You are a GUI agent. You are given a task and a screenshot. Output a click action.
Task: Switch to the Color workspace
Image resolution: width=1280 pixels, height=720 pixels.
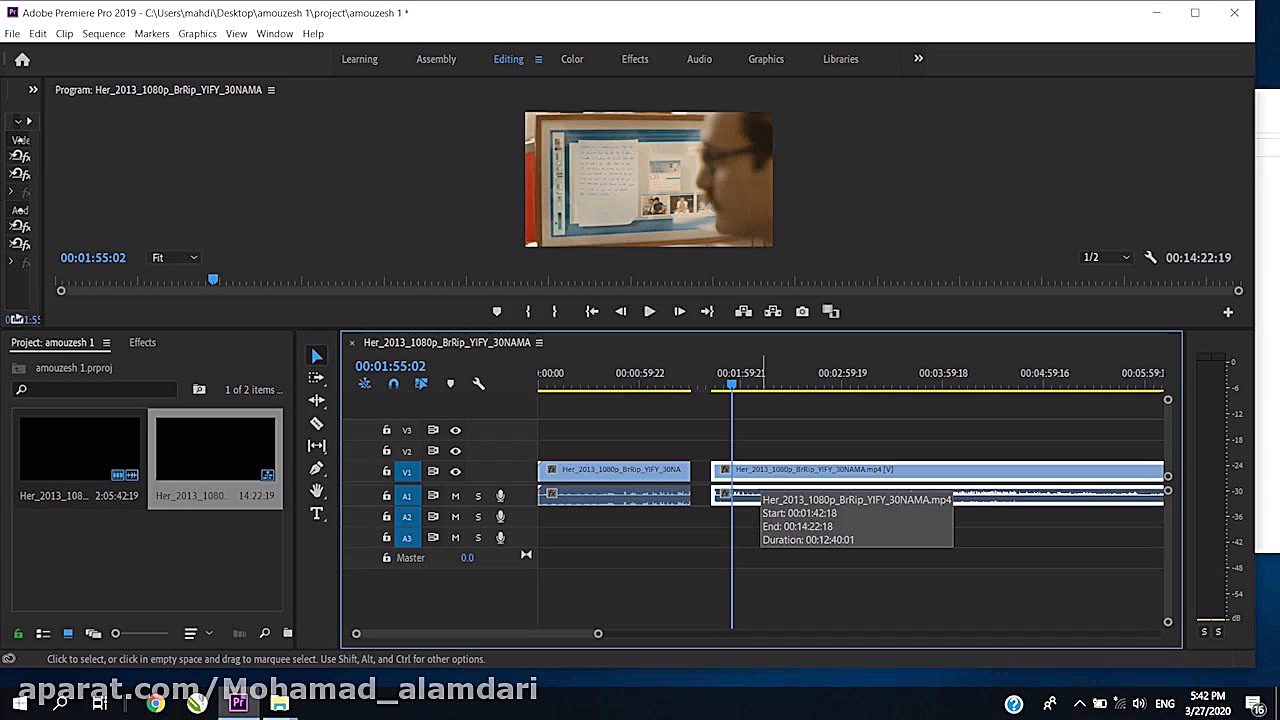pyautogui.click(x=572, y=59)
